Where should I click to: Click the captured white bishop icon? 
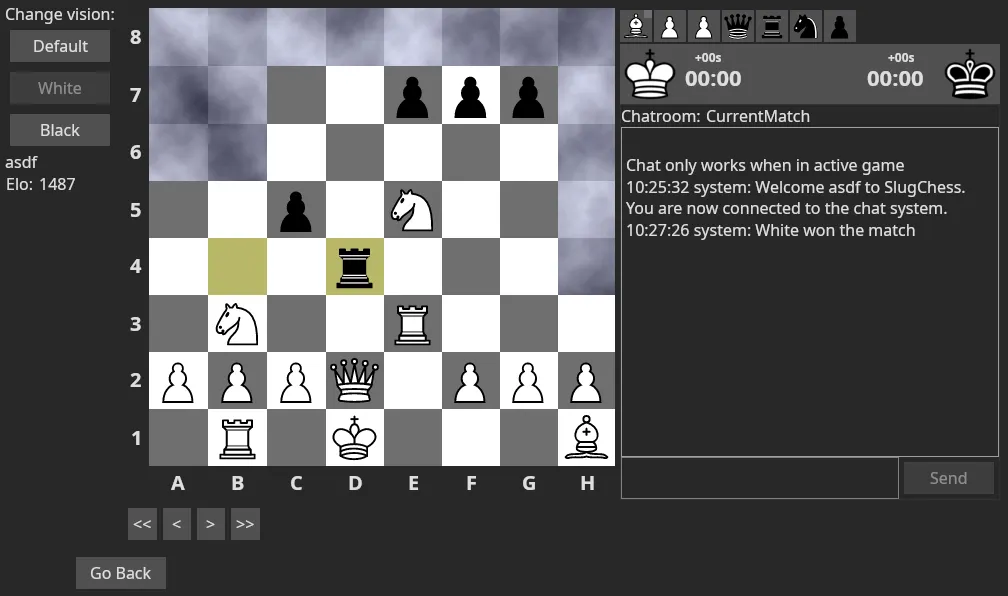coord(636,26)
